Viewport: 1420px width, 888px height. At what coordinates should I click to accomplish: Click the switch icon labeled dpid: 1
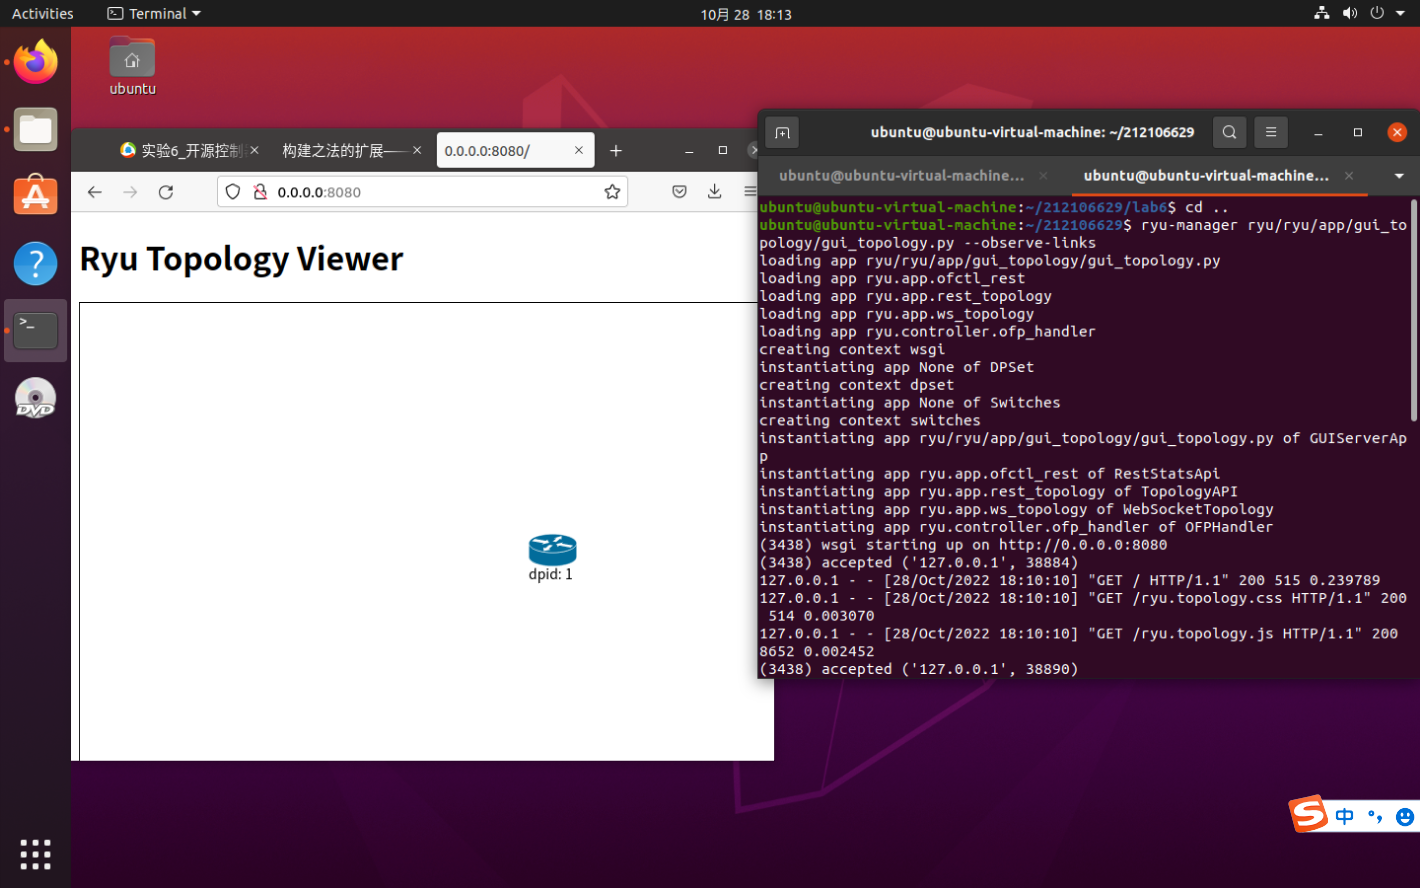[x=552, y=549]
